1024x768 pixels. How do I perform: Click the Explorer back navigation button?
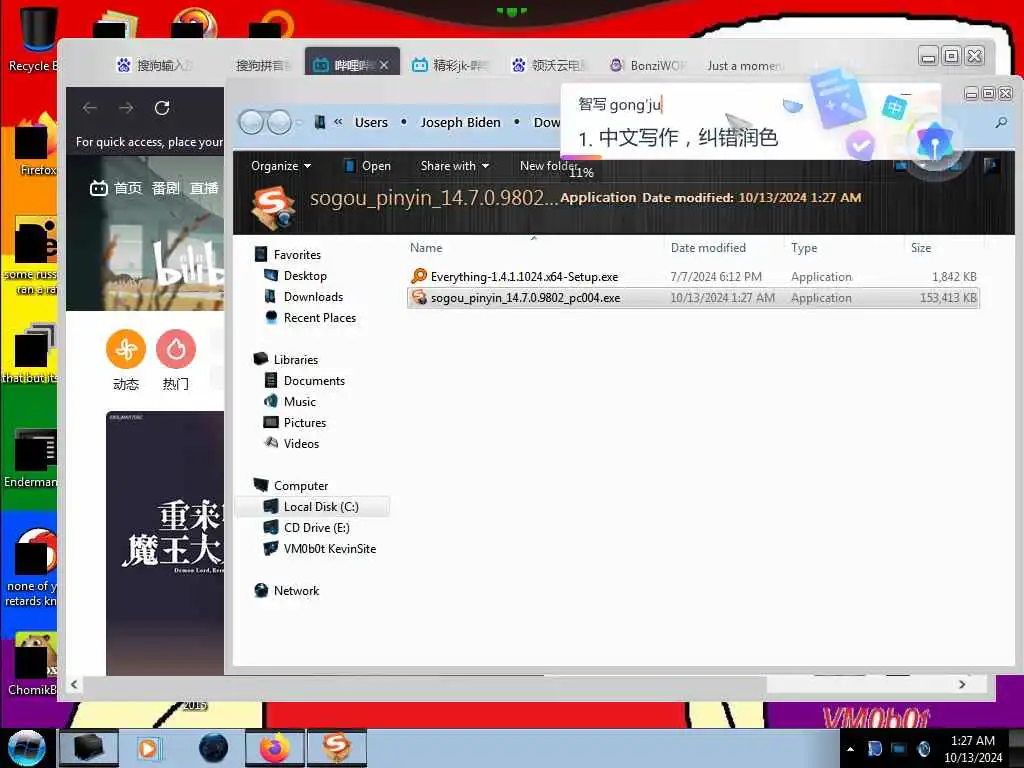coord(251,122)
